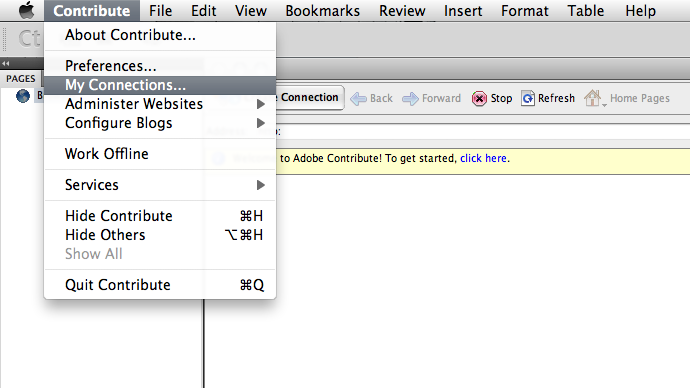Click the Connection button
The width and height of the screenshot is (690, 388).
[310, 98]
